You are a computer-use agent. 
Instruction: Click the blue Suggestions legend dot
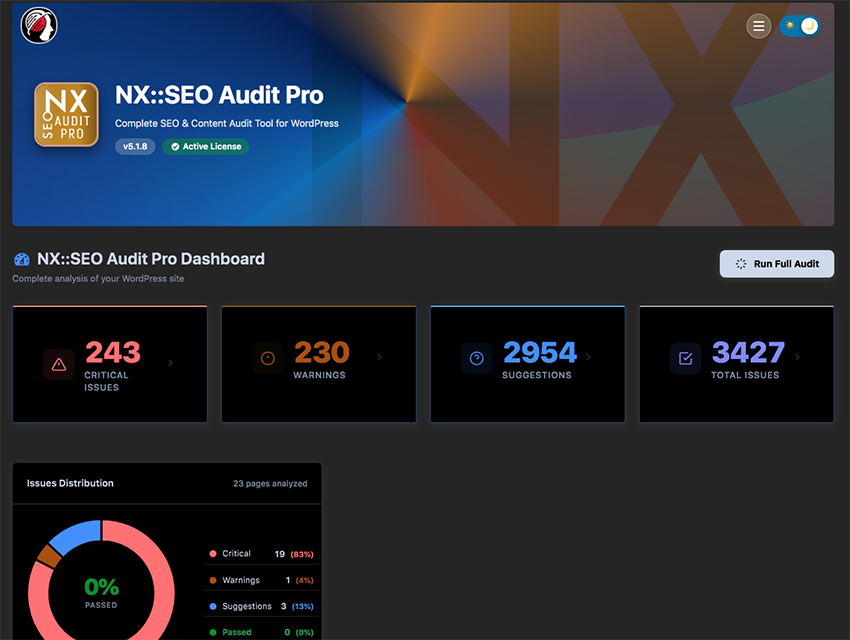coord(213,606)
